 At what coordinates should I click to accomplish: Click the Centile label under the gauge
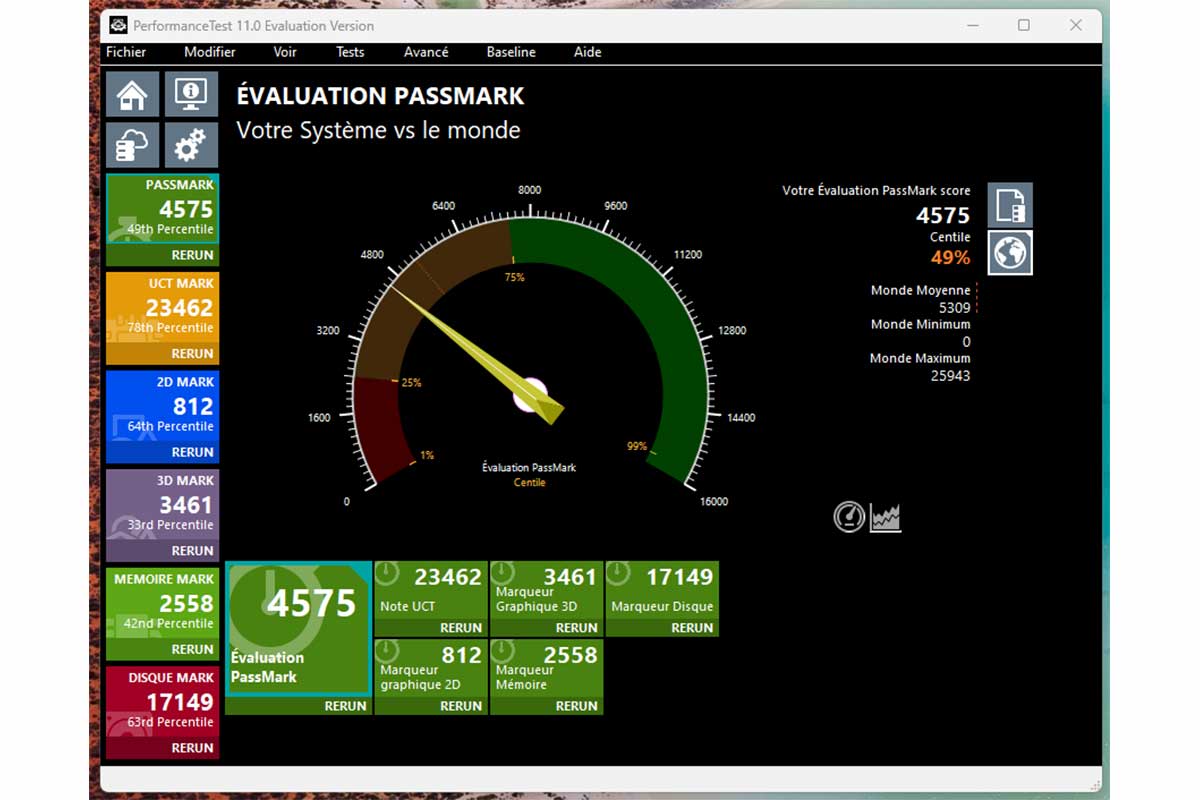(x=530, y=482)
